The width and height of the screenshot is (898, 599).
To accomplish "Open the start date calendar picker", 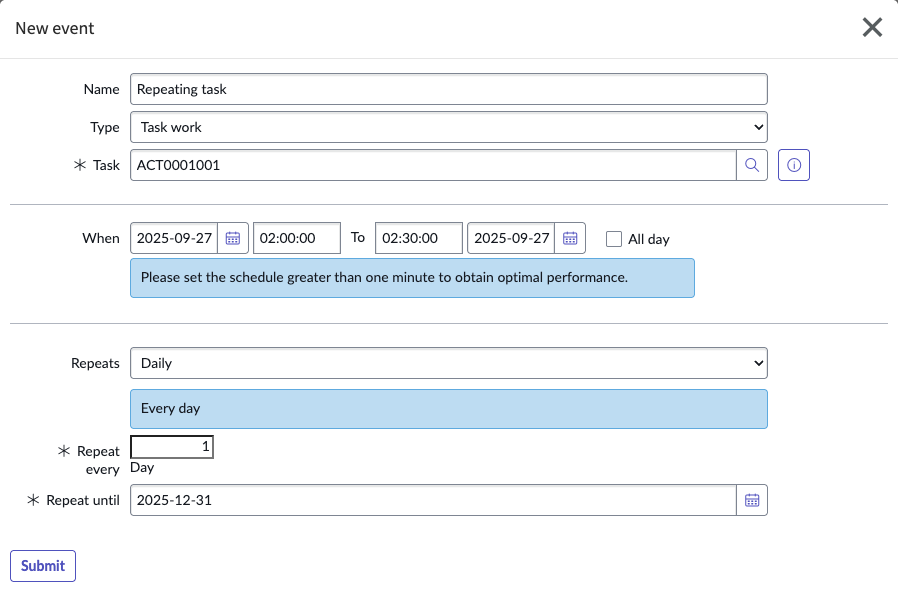I will [x=233, y=238].
